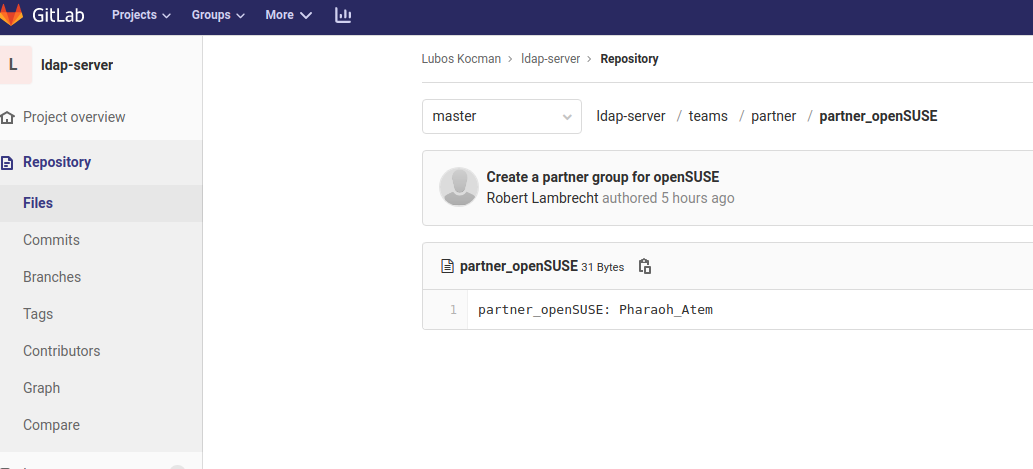Open the Projects dropdown menu
This screenshot has height=469, width=1033.
click(141, 14)
